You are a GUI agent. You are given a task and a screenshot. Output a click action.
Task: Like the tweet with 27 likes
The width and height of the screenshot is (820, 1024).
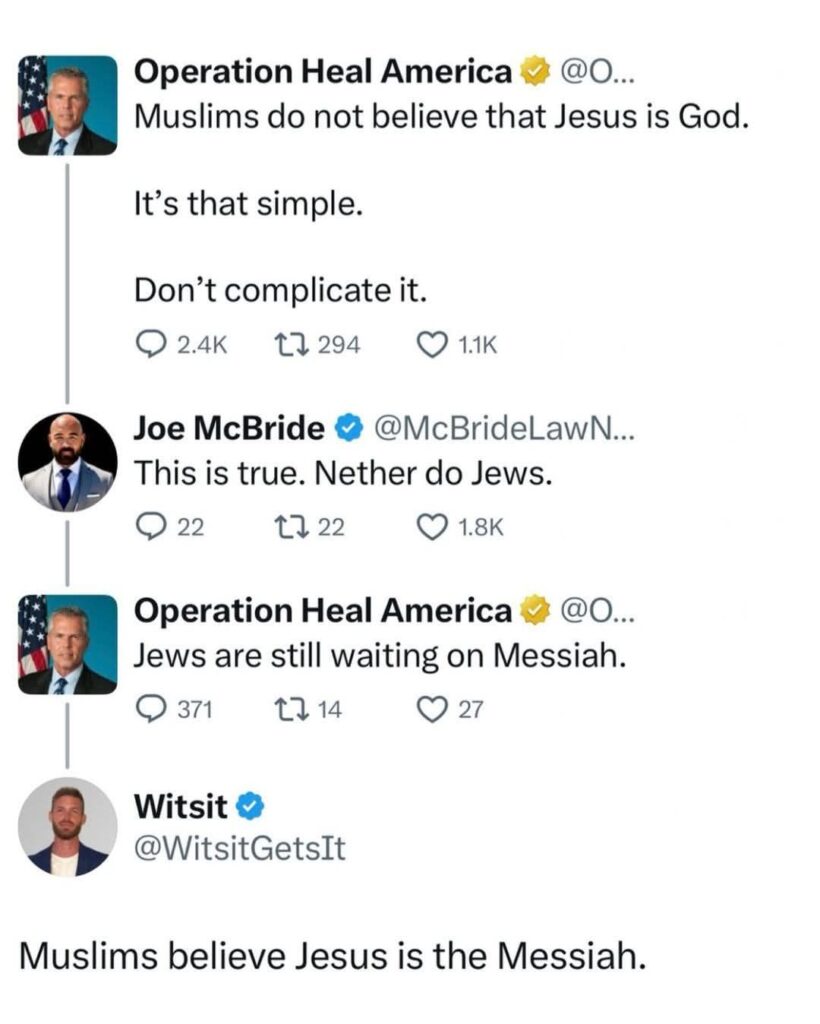coord(432,710)
